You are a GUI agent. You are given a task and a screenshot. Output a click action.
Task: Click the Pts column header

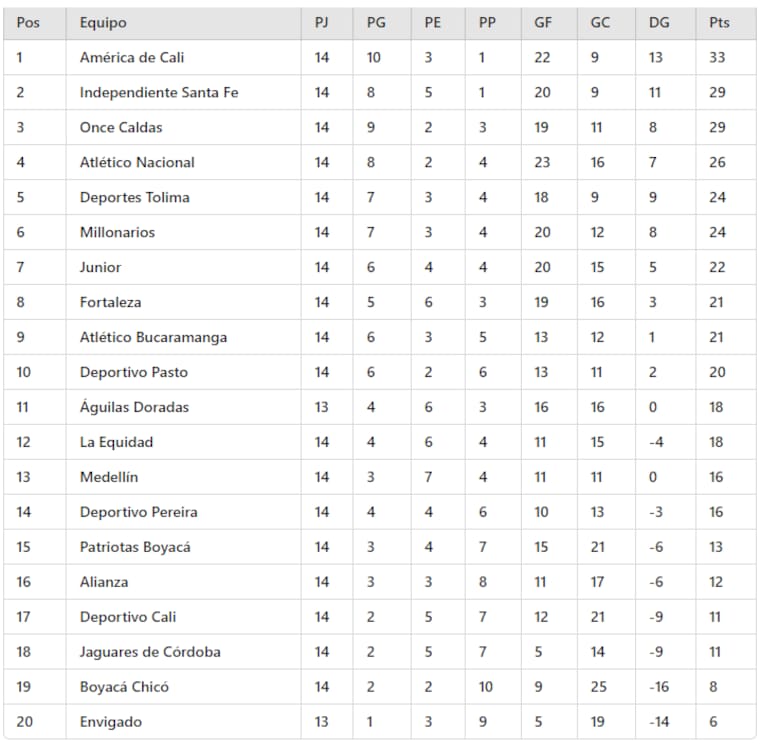[719, 23]
